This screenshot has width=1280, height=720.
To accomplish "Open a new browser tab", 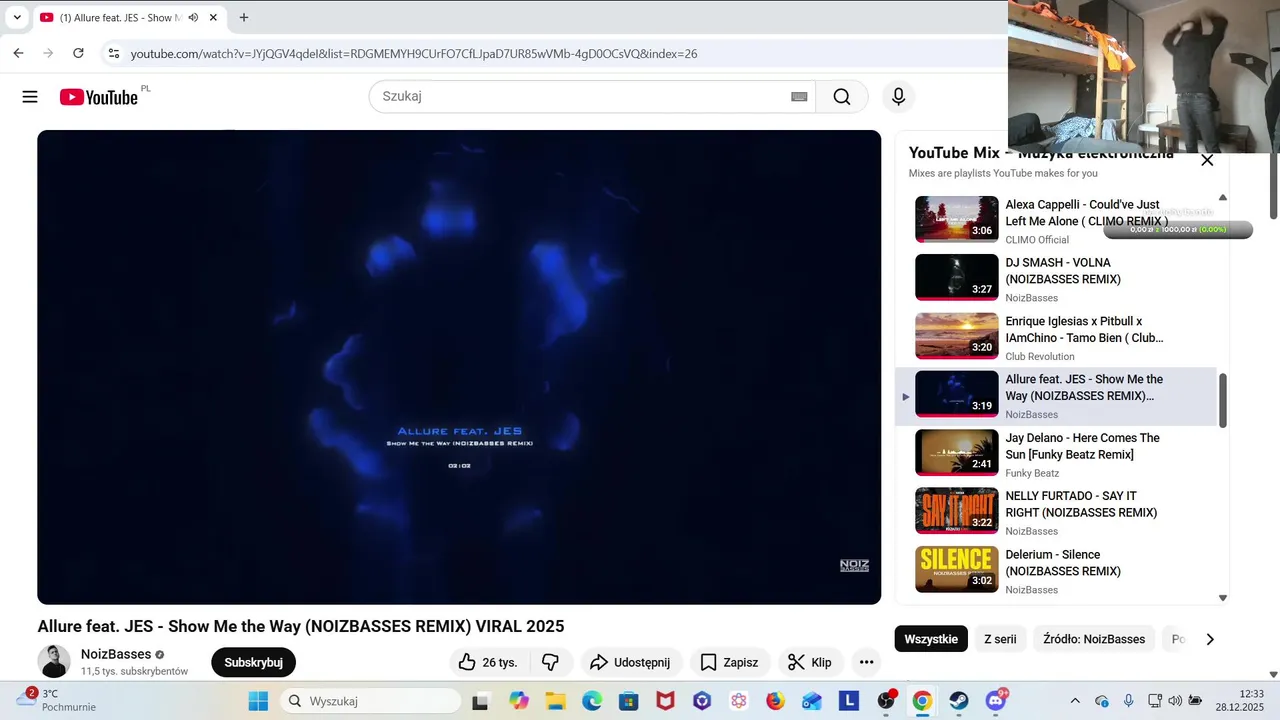I will 243,17.
